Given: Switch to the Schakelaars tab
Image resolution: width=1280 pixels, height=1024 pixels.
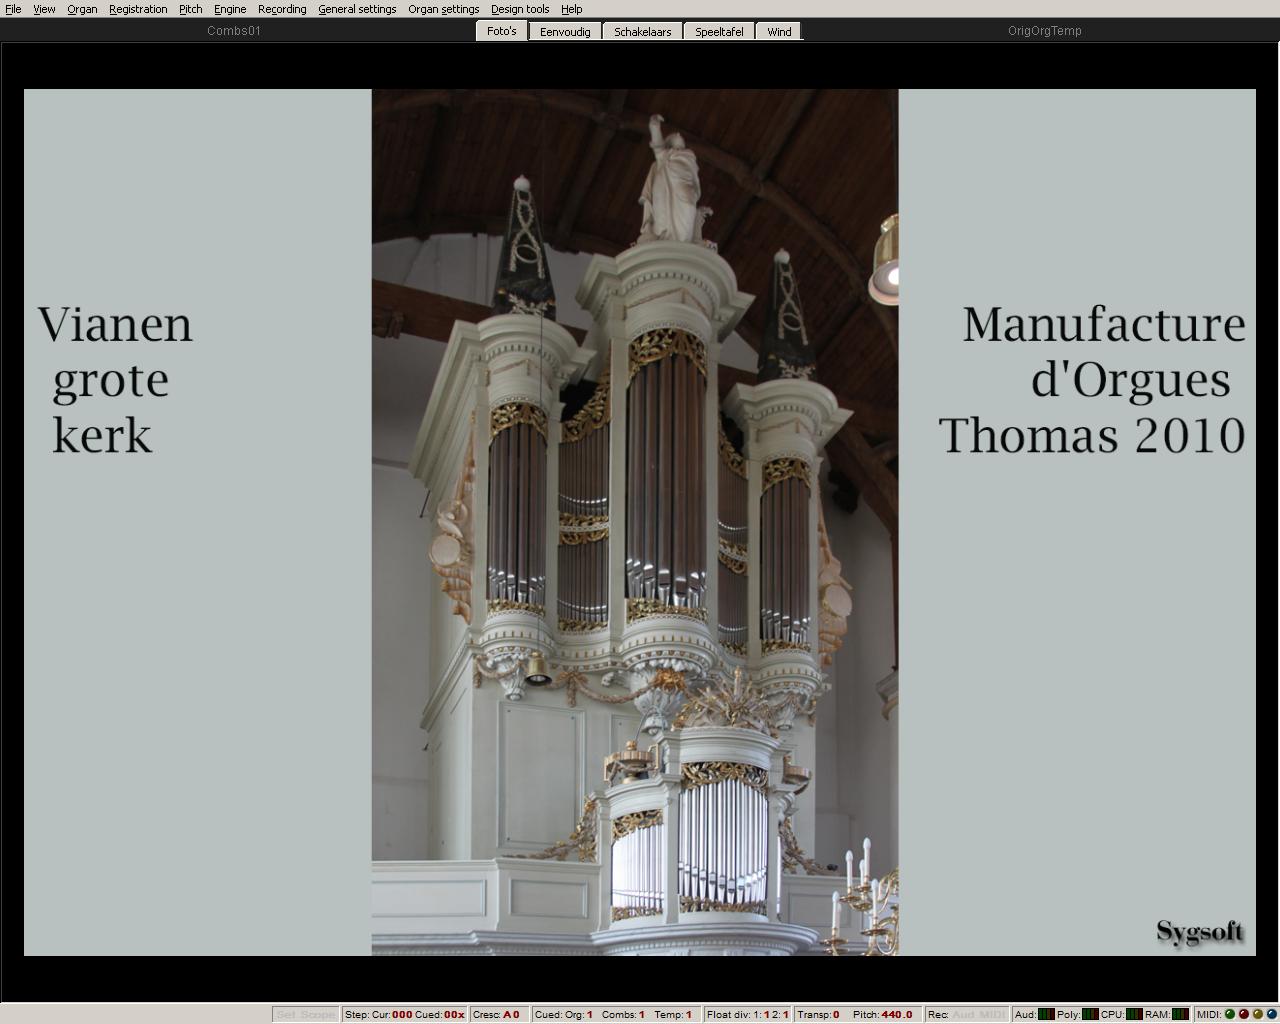Looking at the screenshot, I should (x=642, y=31).
